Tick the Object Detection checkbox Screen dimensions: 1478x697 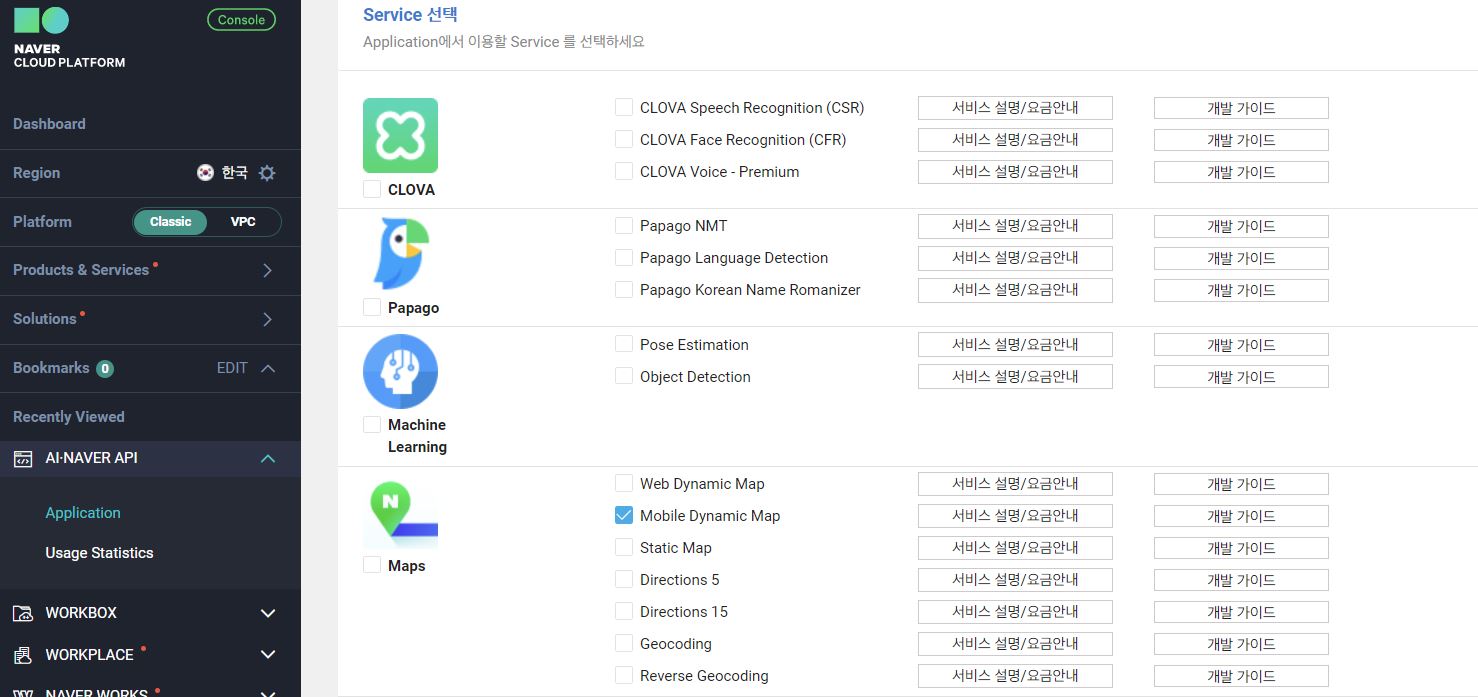tap(624, 376)
